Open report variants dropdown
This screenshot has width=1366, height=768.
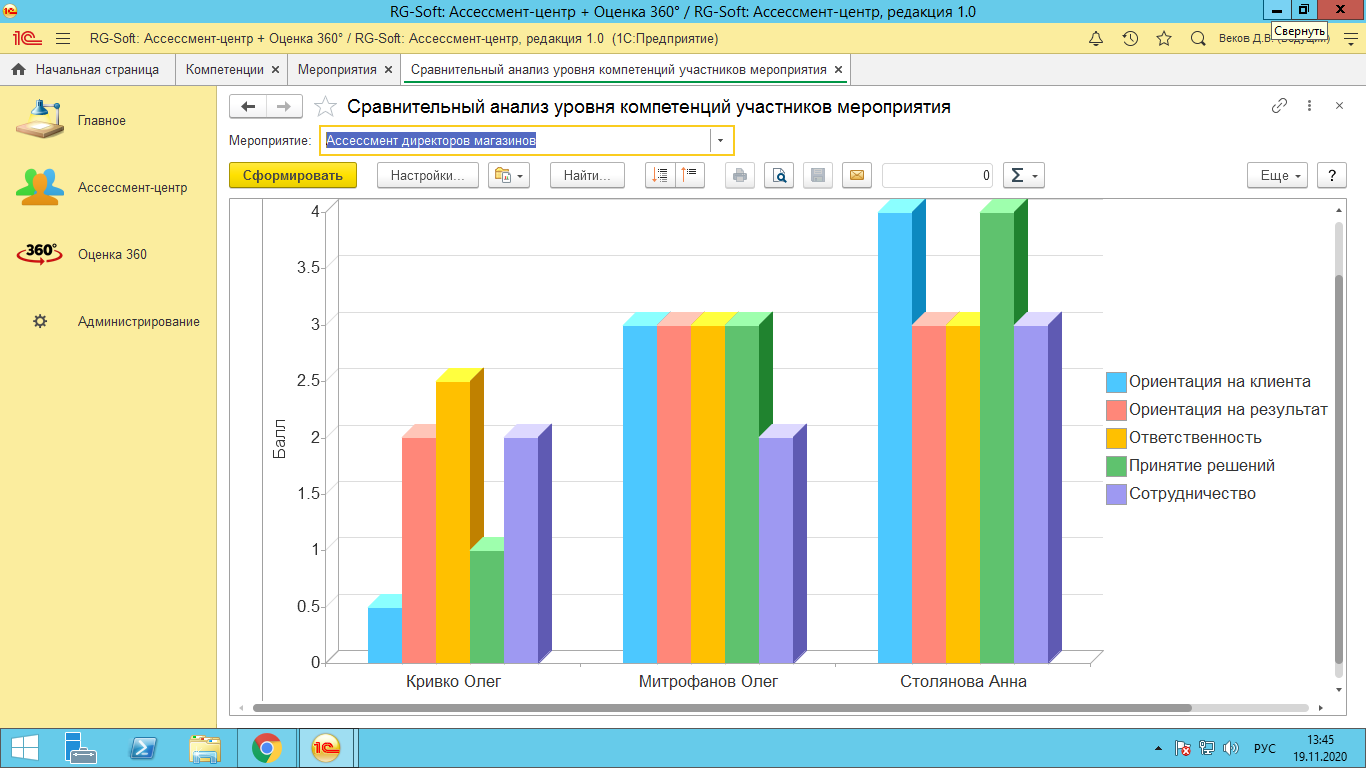pos(508,175)
